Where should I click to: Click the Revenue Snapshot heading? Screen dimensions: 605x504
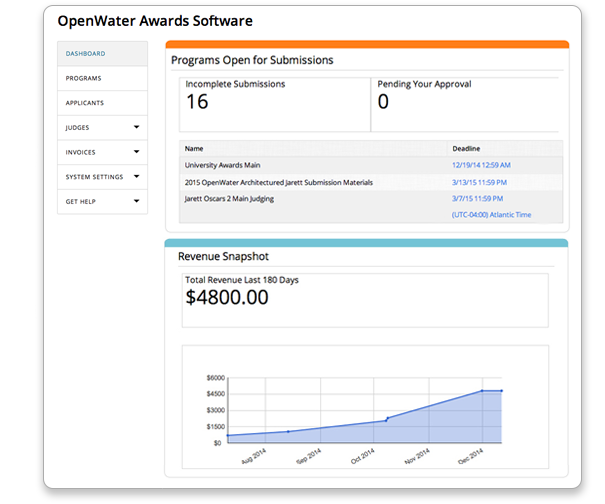coord(223,256)
